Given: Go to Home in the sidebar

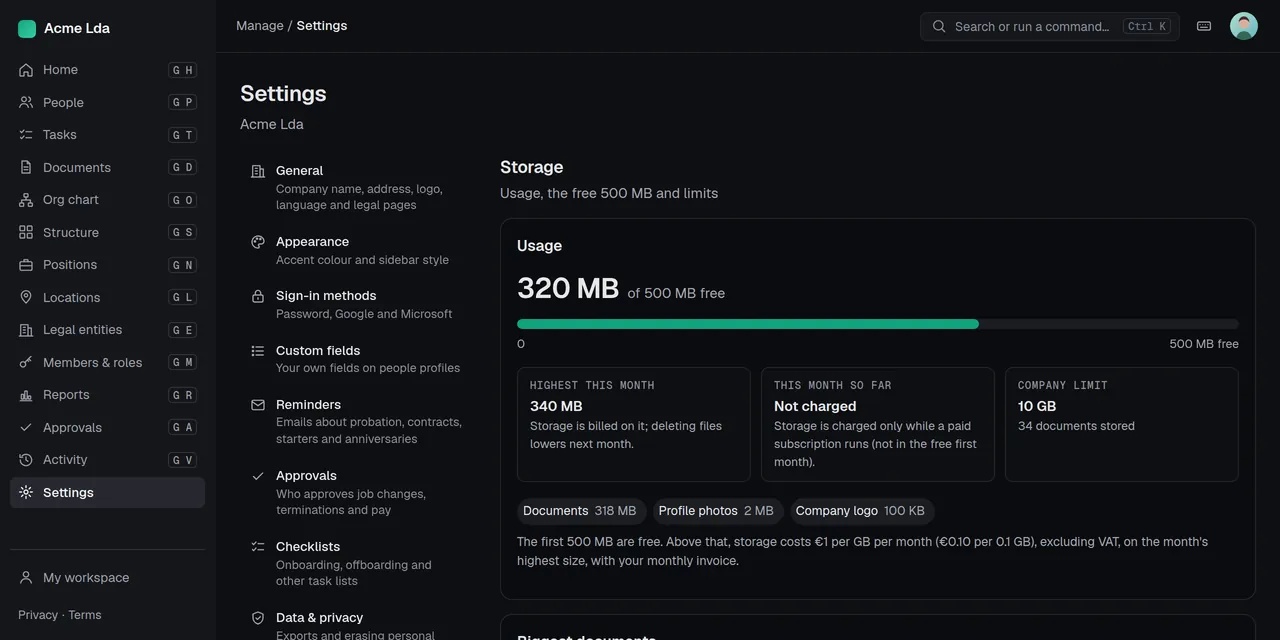Looking at the screenshot, I should coord(107,70).
